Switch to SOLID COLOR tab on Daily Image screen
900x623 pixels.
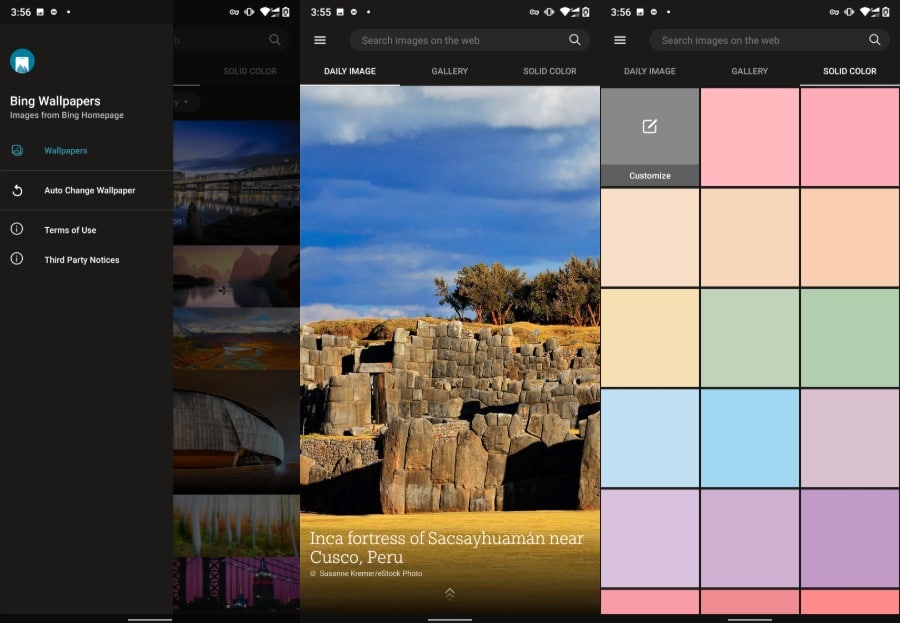tap(549, 71)
